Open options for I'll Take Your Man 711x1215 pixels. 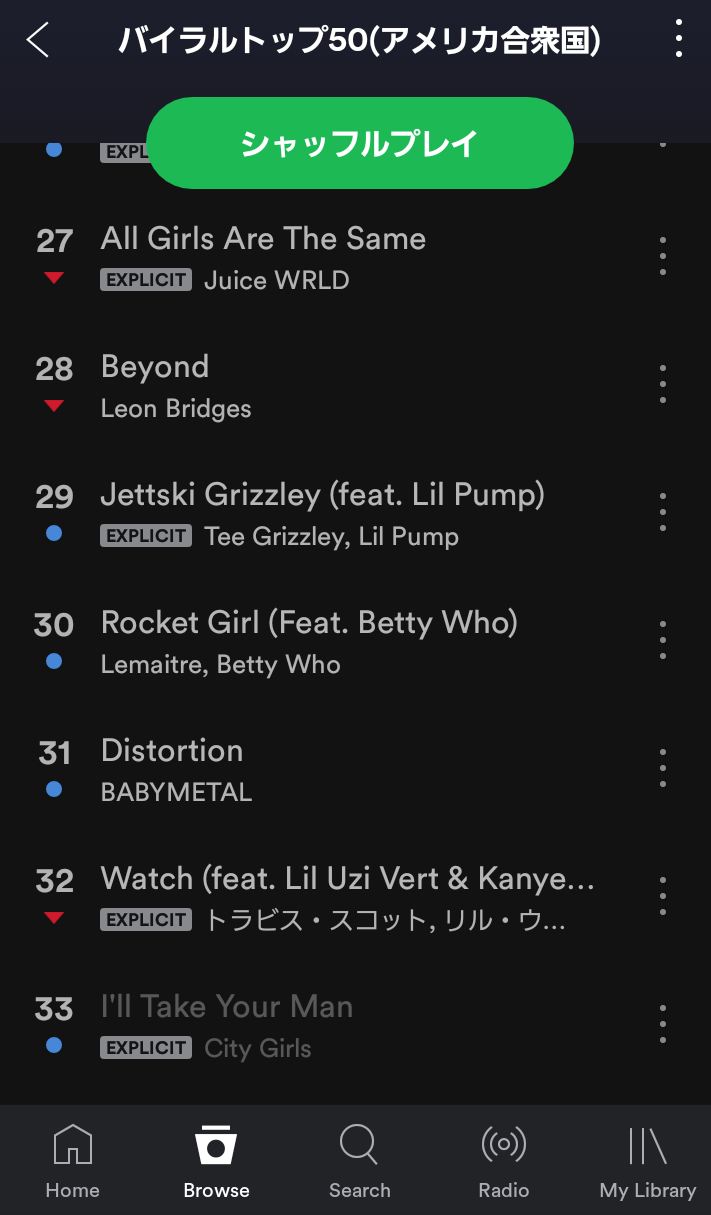click(x=662, y=1024)
